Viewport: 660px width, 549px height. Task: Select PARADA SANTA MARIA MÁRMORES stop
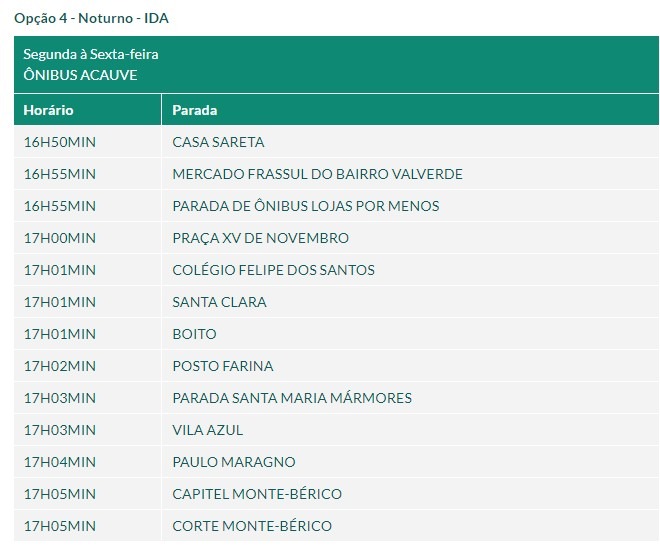coord(292,398)
